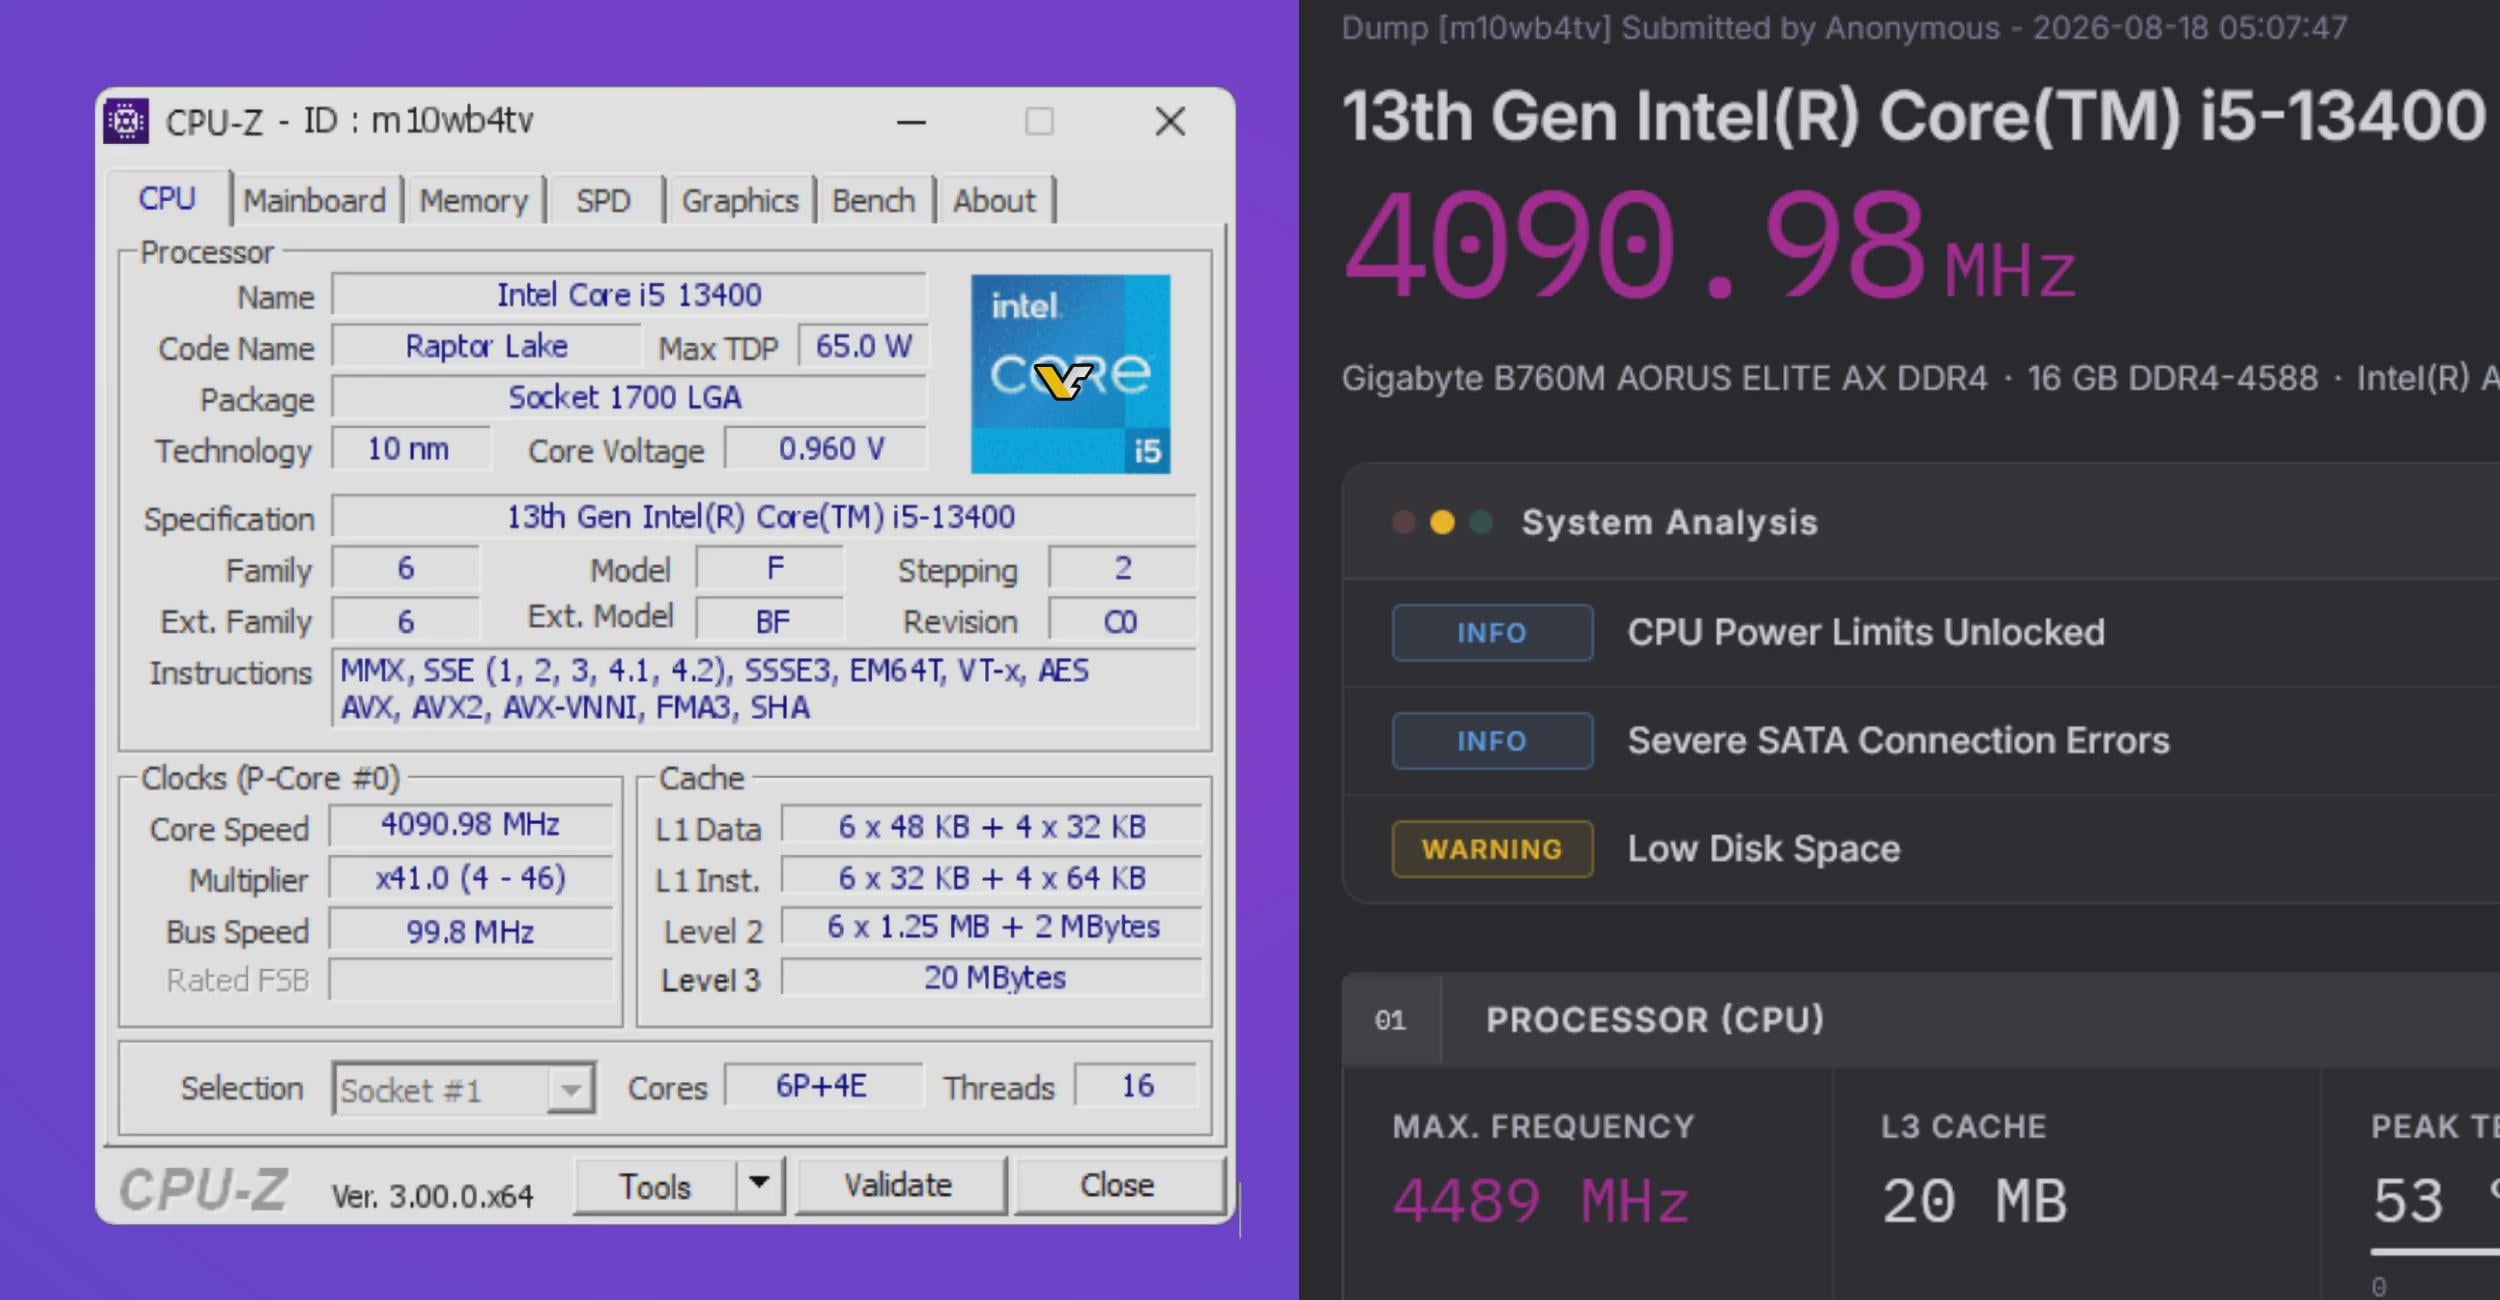Click the large '4090.98 MHz' frequency readout

1709,247
